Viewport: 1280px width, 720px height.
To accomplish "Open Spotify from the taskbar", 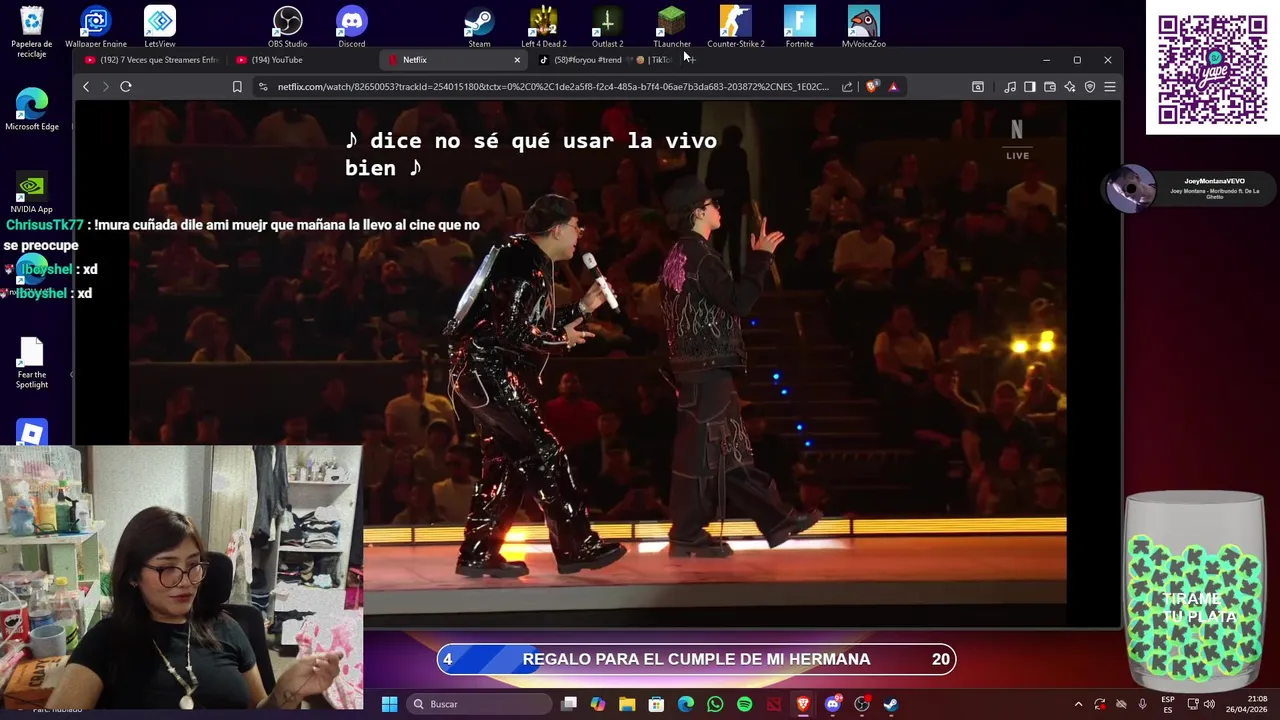I will pos(744,704).
